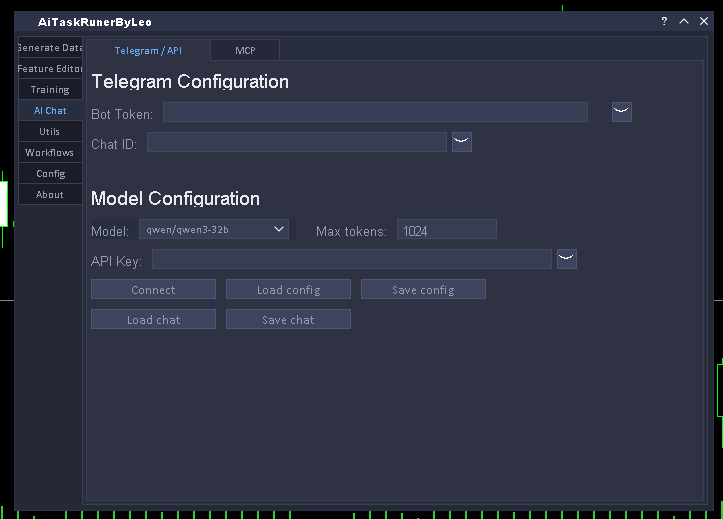Screen dimensions: 723x519
Task: Open the About sidebar section
Action: (x=50, y=195)
